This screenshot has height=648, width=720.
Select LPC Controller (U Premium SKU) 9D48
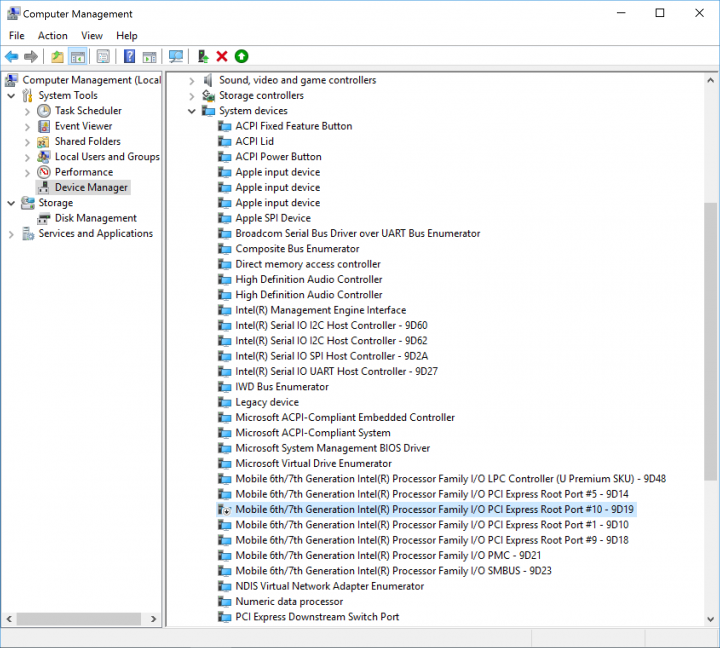point(450,479)
